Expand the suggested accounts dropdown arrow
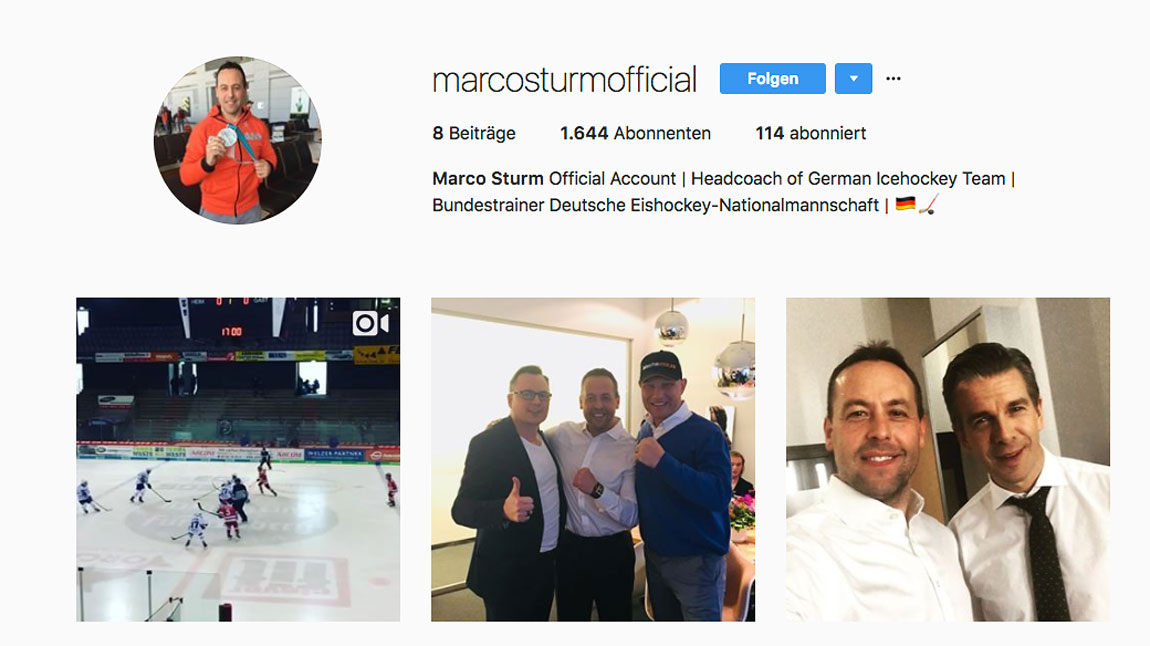1150x646 pixels. [x=854, y=78]
